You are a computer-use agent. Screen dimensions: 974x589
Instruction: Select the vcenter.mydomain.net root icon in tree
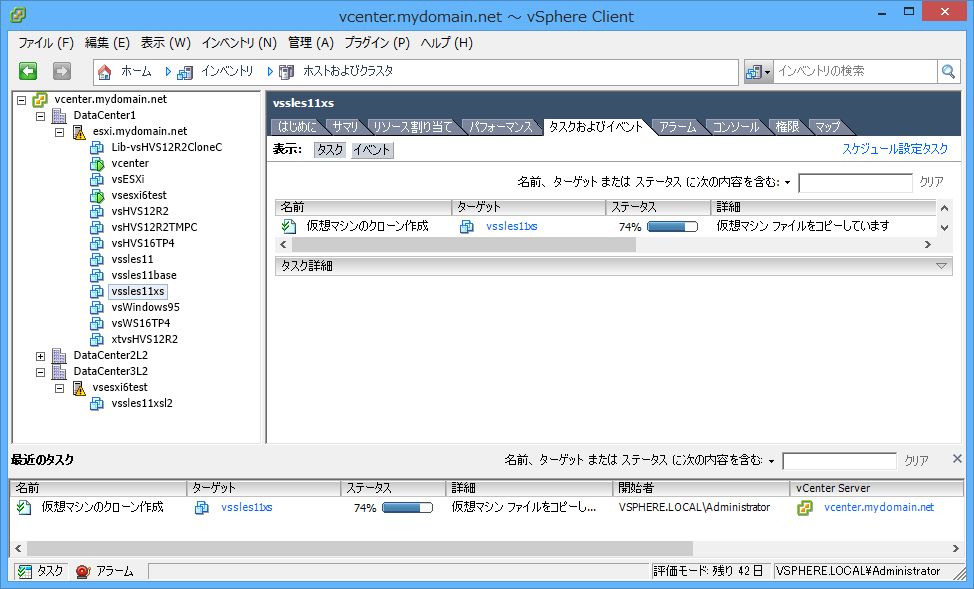tap(40, 99)
